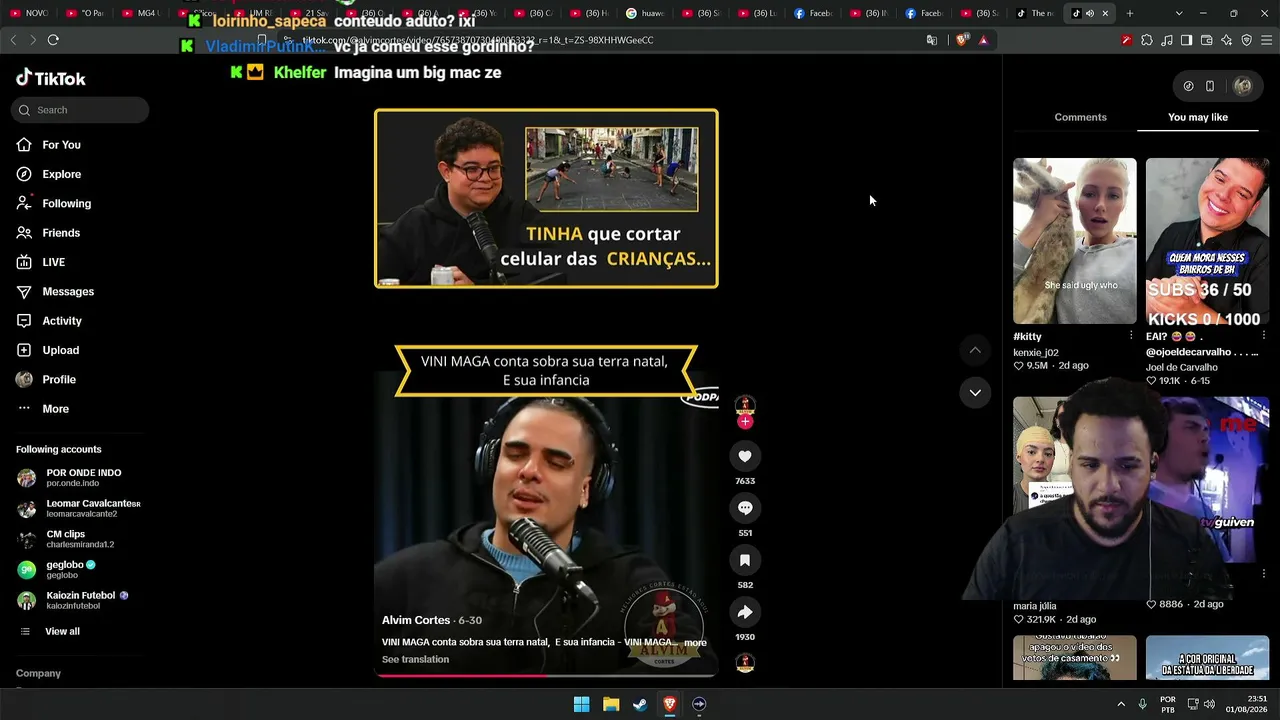The height and width of the screenshot is (720, 1280).
Task: Click the TikTok logo
Action: click(x=51, y=79)
